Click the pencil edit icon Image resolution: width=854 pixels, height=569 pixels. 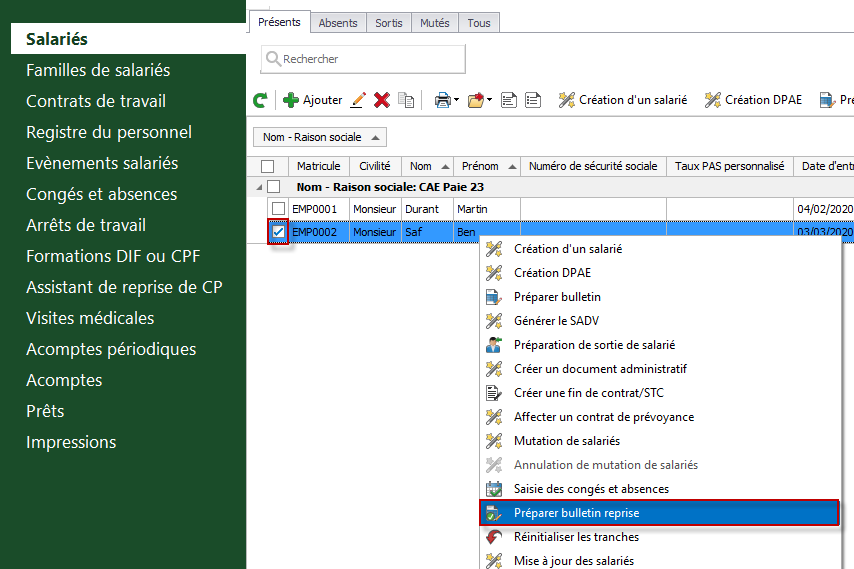358,100
